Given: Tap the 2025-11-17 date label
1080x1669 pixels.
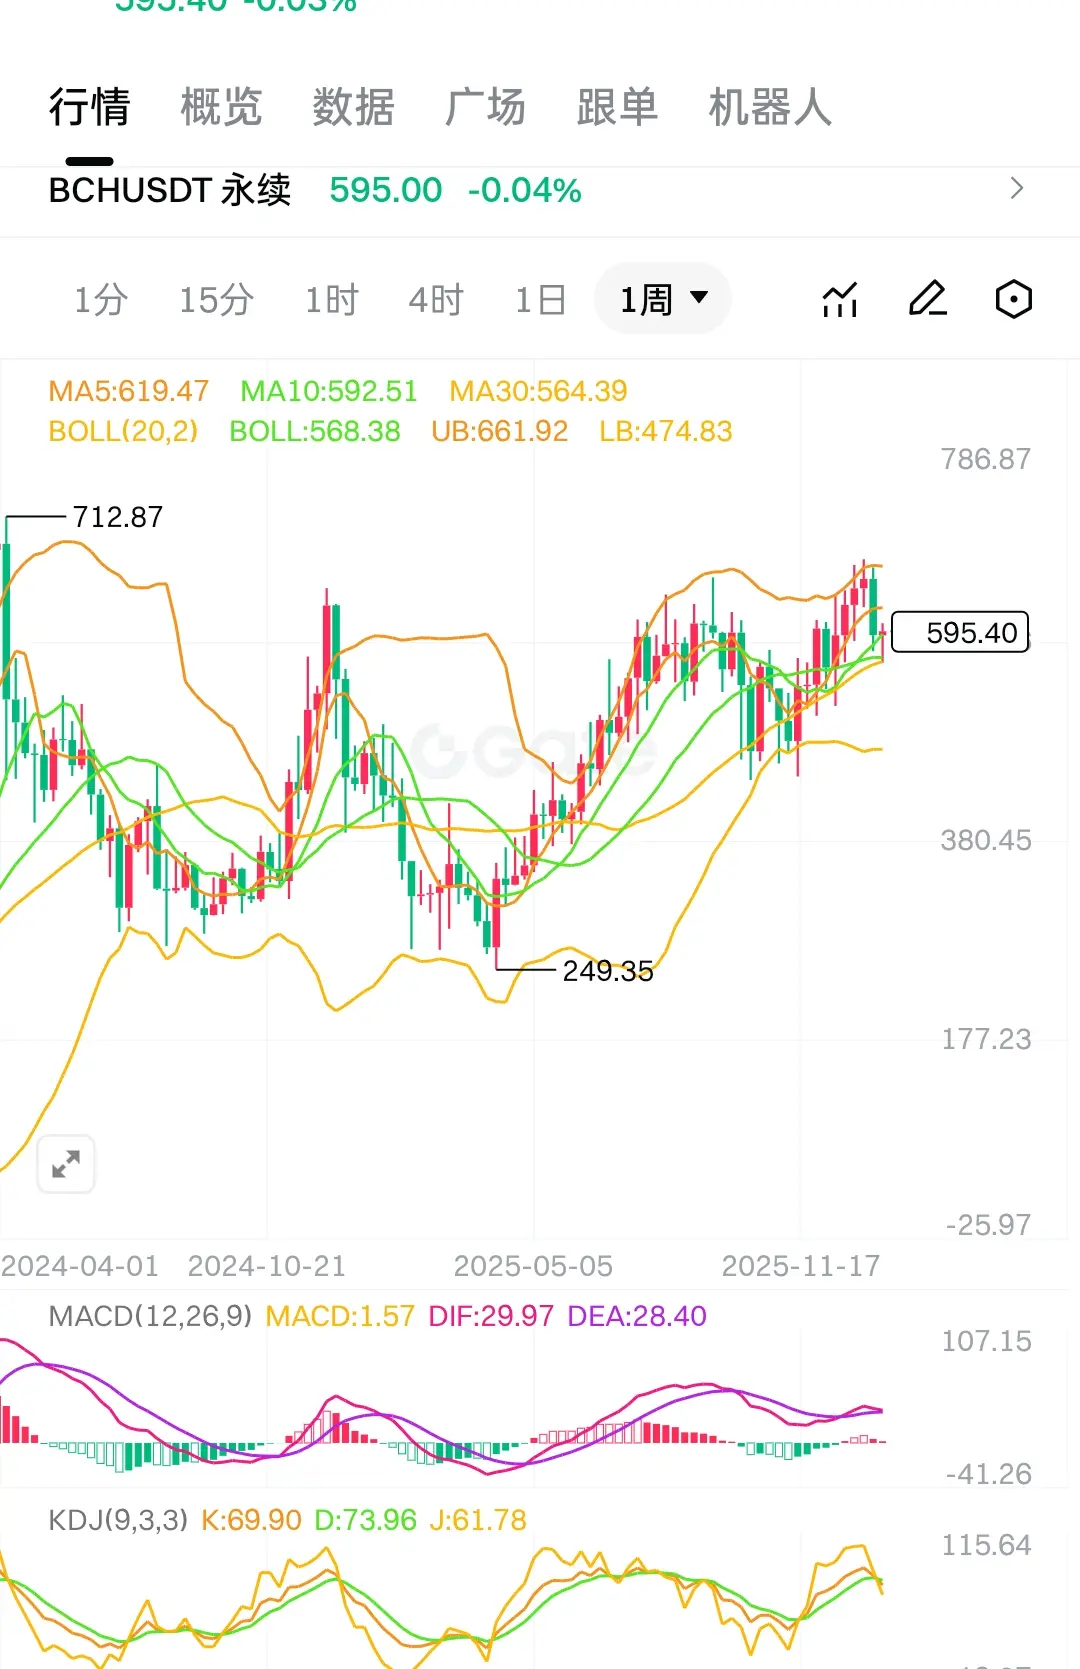Looking at the screenshot, I should coord(801,1266).
